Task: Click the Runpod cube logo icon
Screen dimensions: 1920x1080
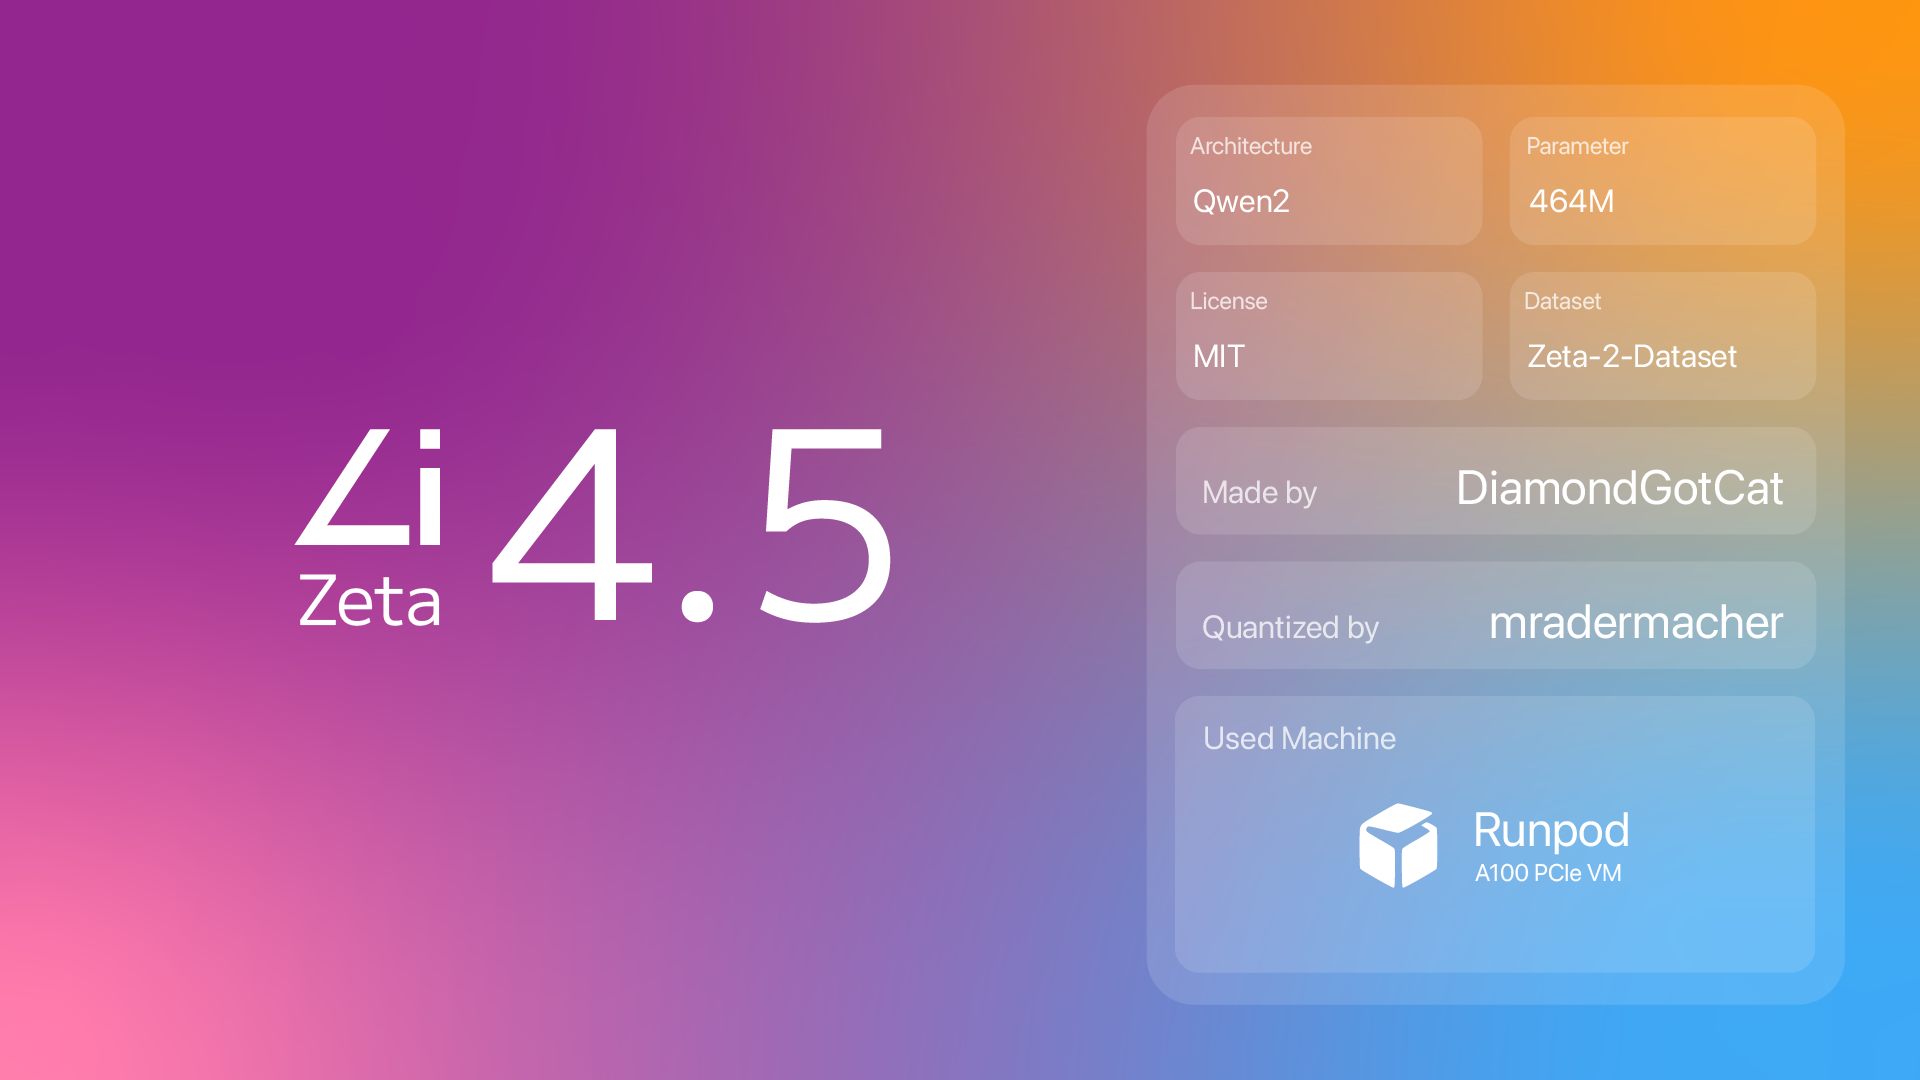Action: pyautogui.click(x=1397, y=846)
